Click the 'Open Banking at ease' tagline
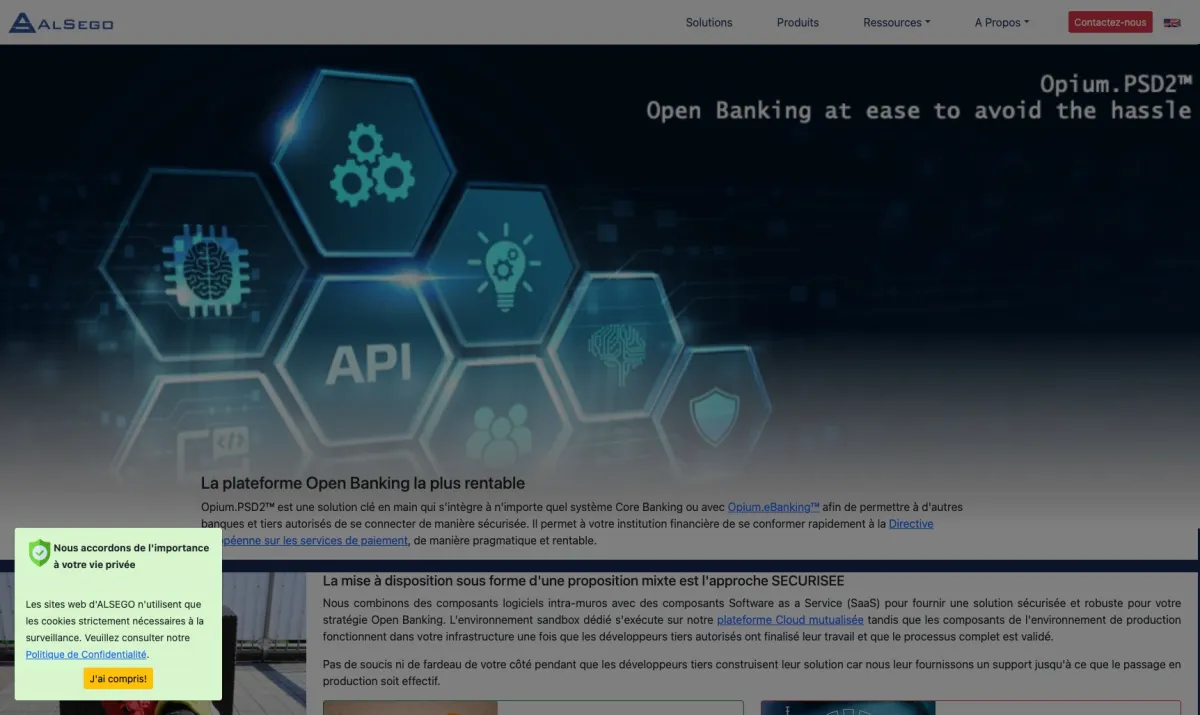 pyautogui.click(x=919, y=110)
